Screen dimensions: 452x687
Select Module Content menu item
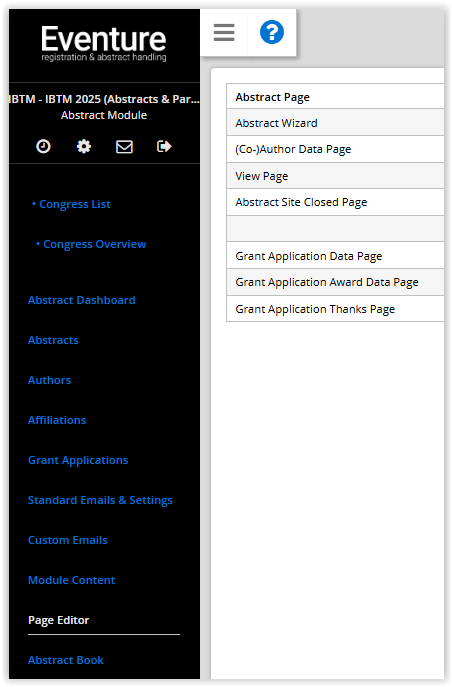point(71,580)
